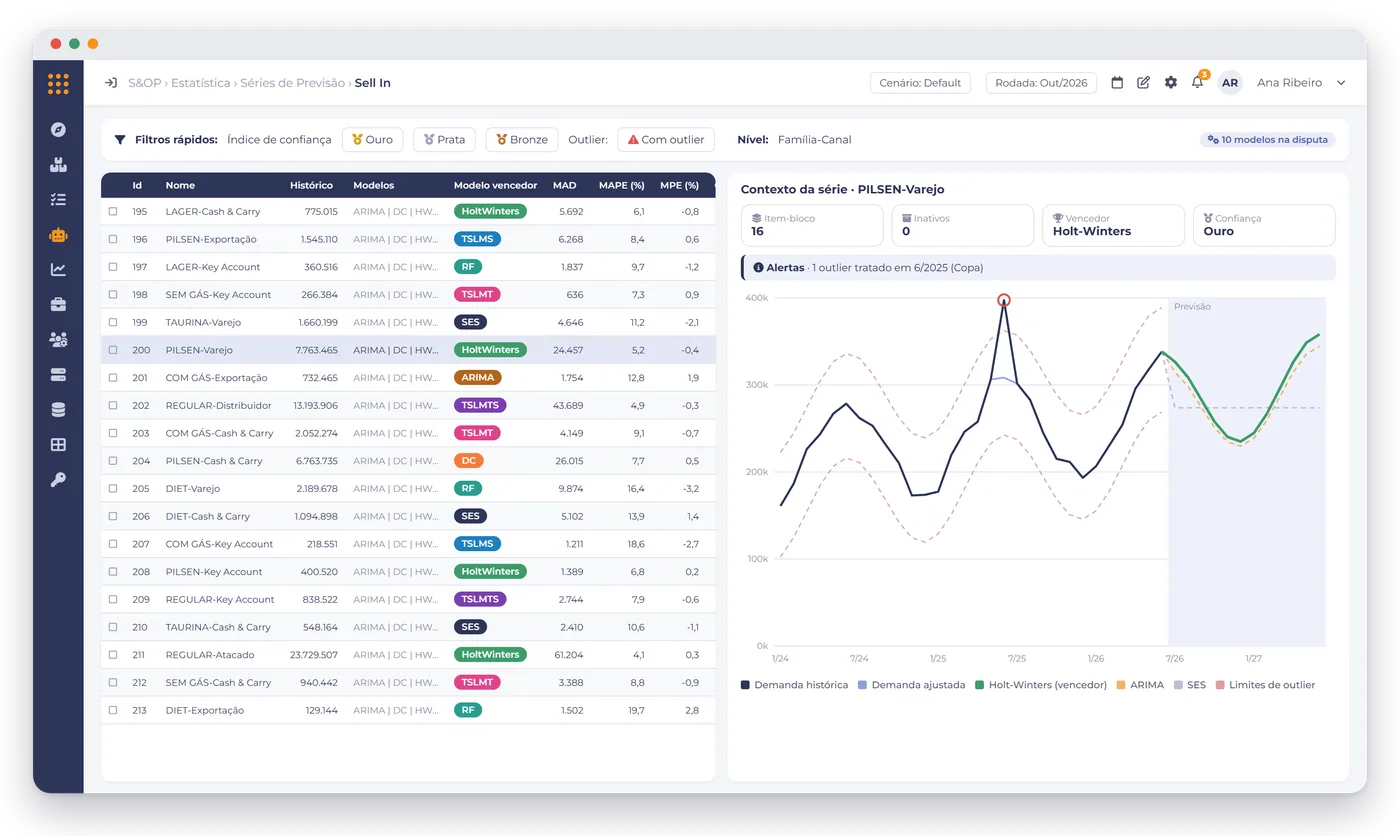Click the calendar icon in header
Screen dimensions: 1400x836
point(1118,83)
